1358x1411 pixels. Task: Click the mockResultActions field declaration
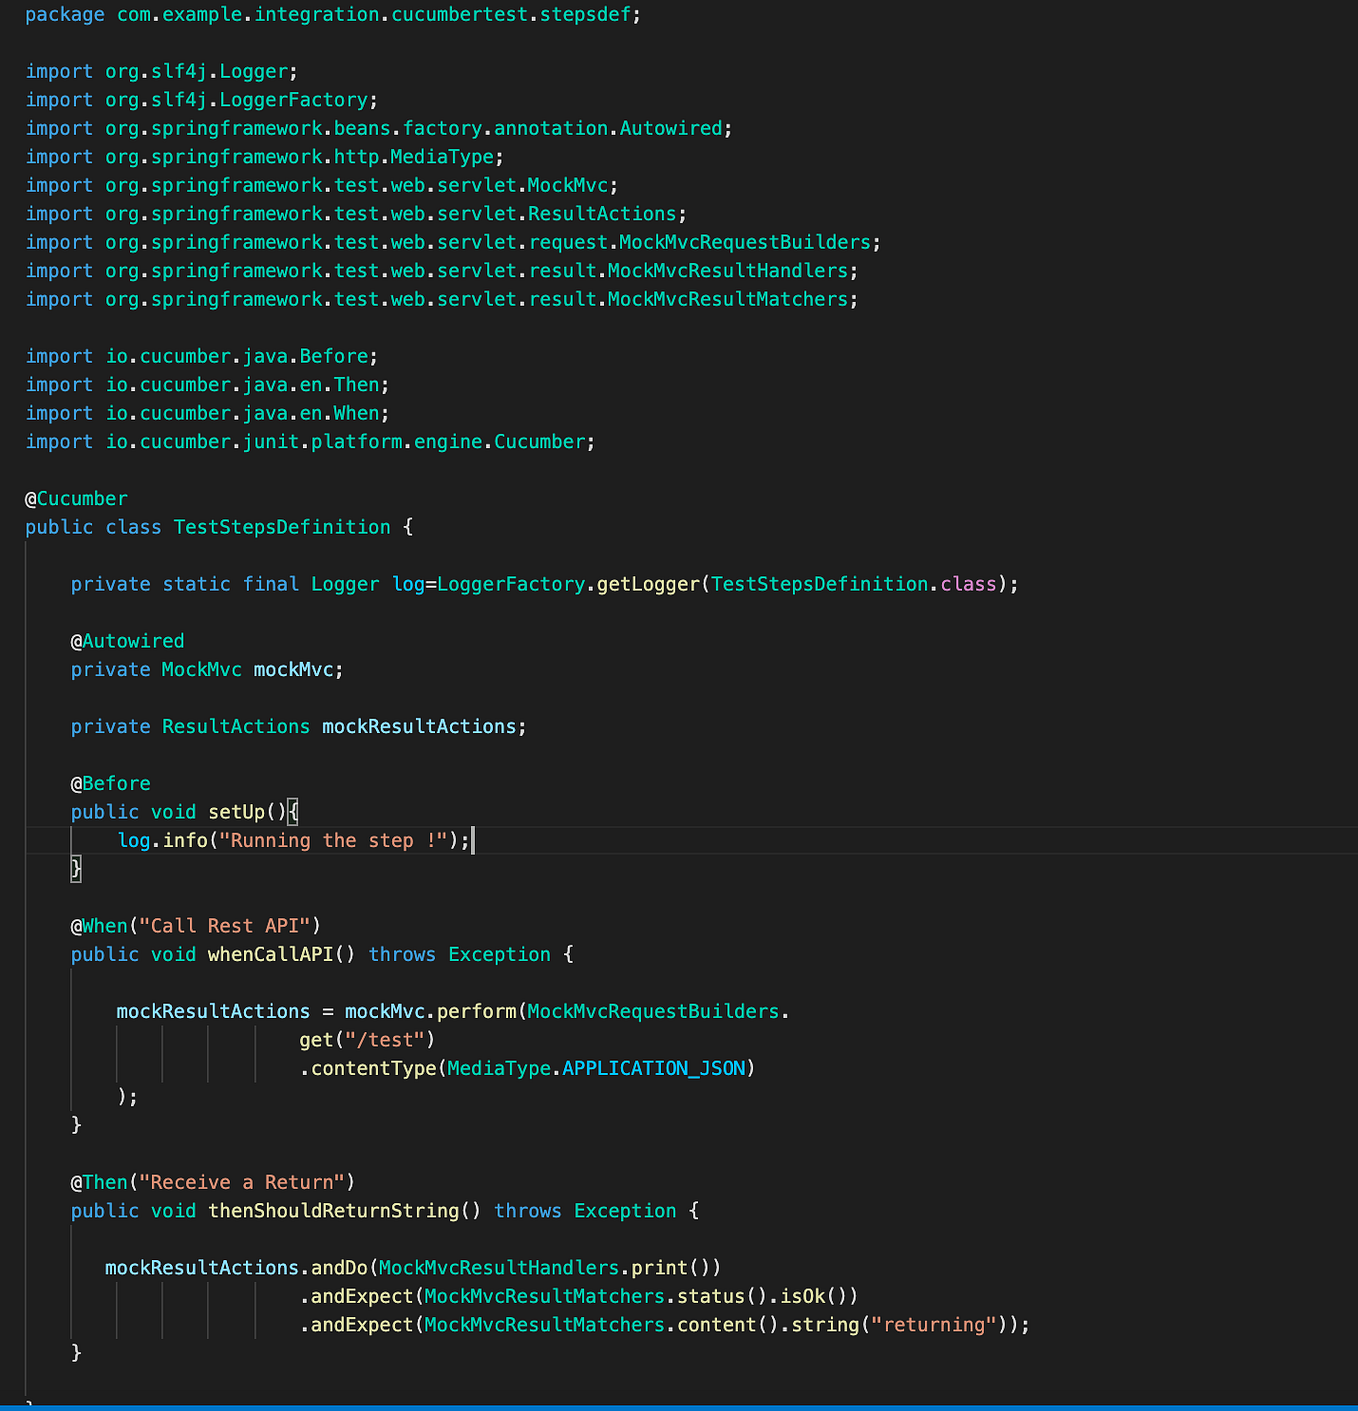point(421,726)
